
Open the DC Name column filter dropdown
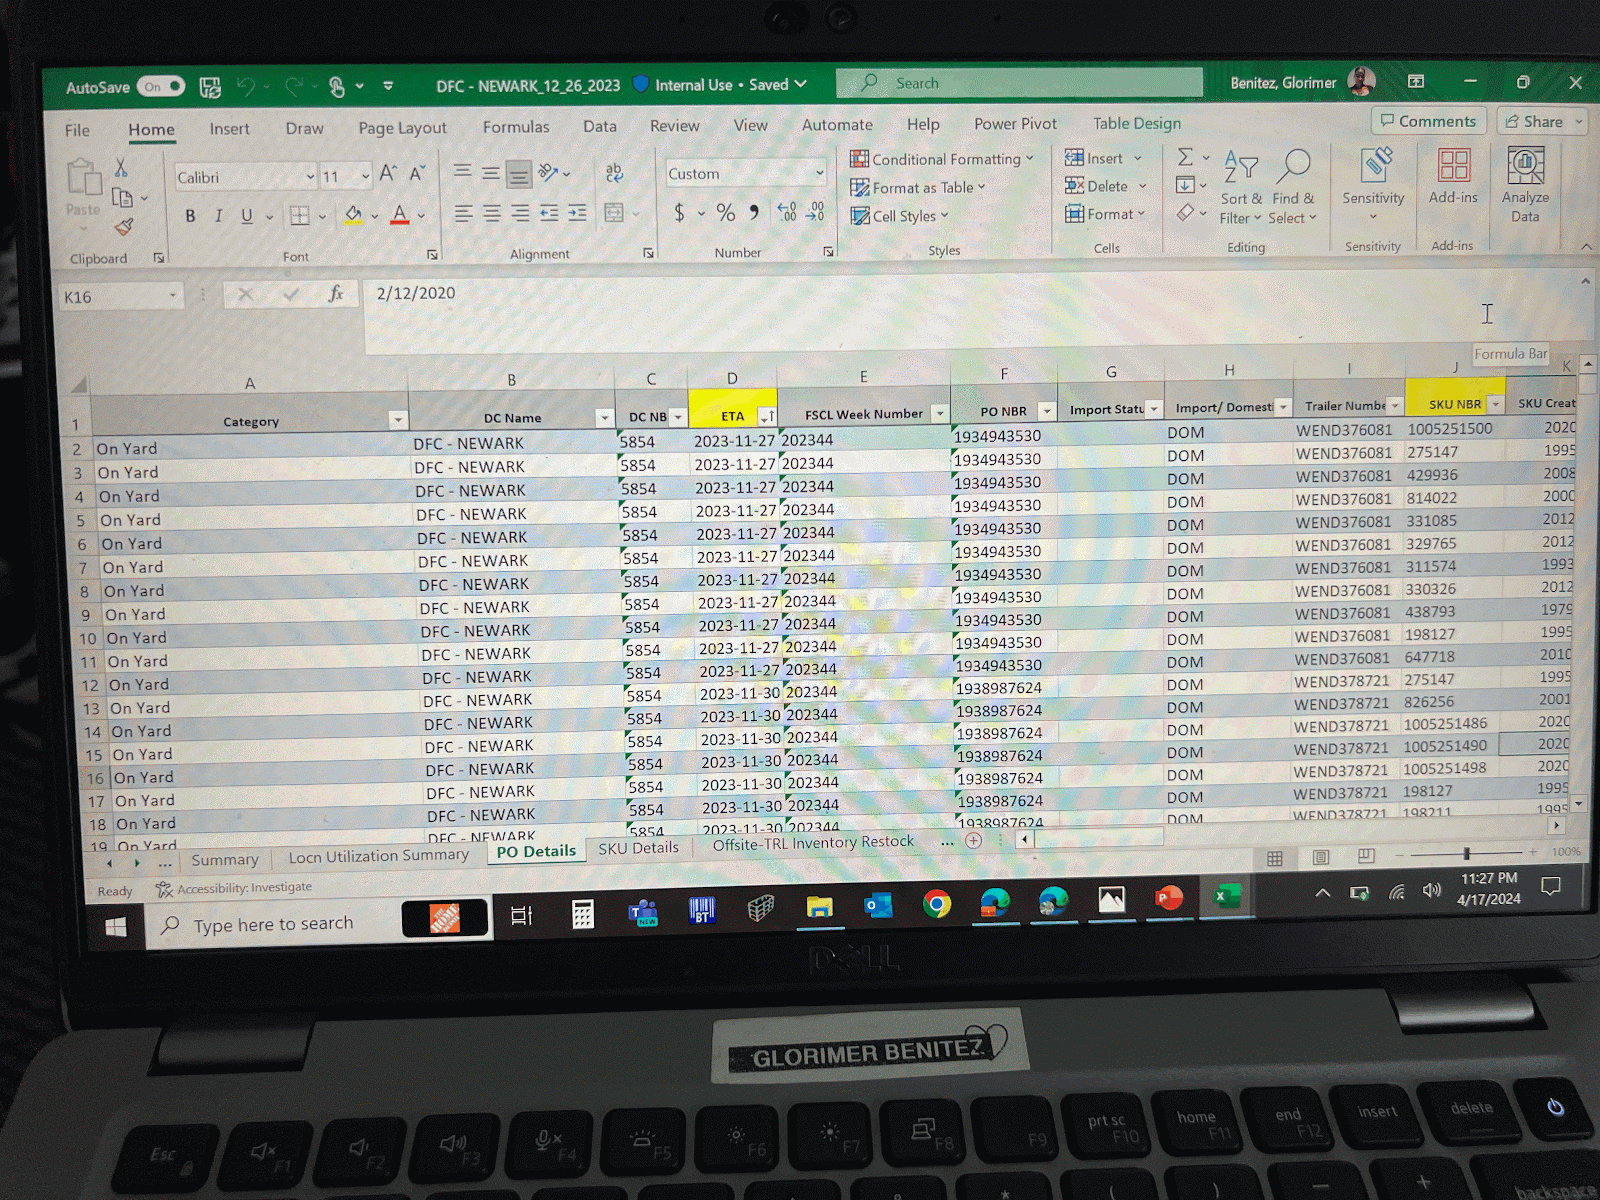click(604, 417)
